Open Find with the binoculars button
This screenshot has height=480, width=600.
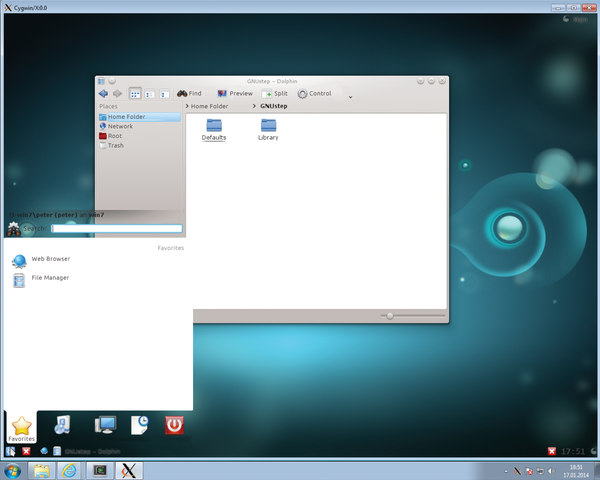click(x=189, y=93)
